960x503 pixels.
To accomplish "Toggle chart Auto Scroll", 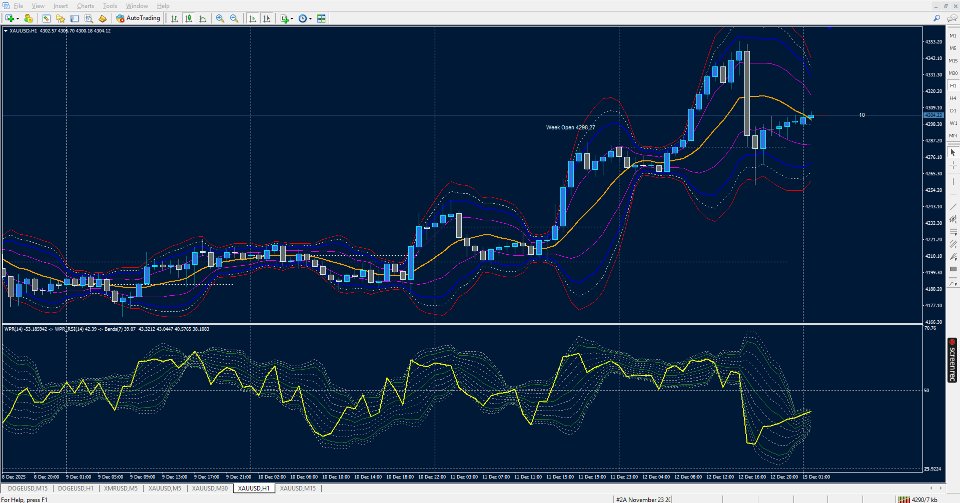I will (252, 18).
